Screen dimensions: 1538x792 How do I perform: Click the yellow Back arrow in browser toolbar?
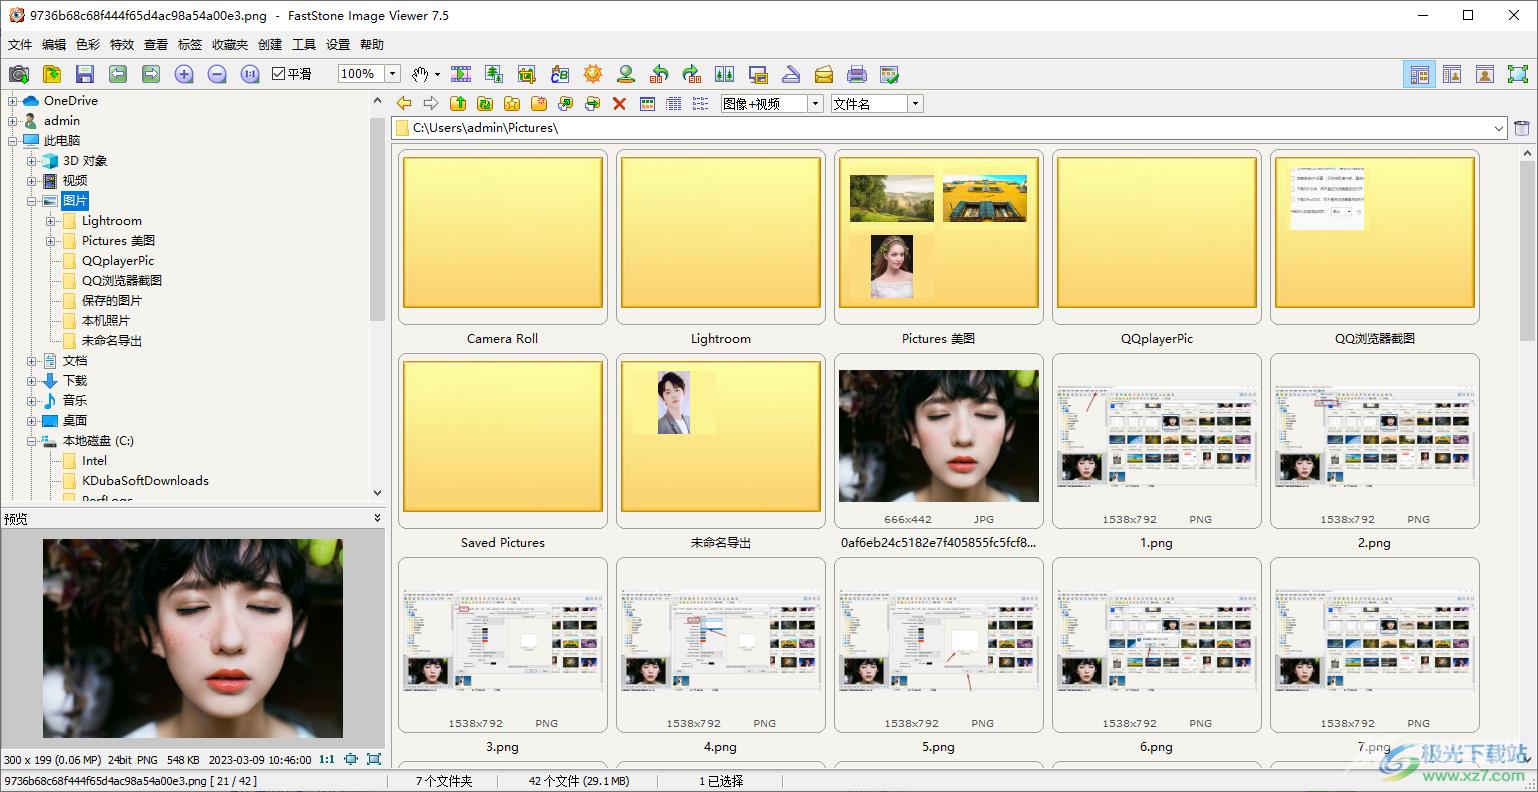pos(404,103)
